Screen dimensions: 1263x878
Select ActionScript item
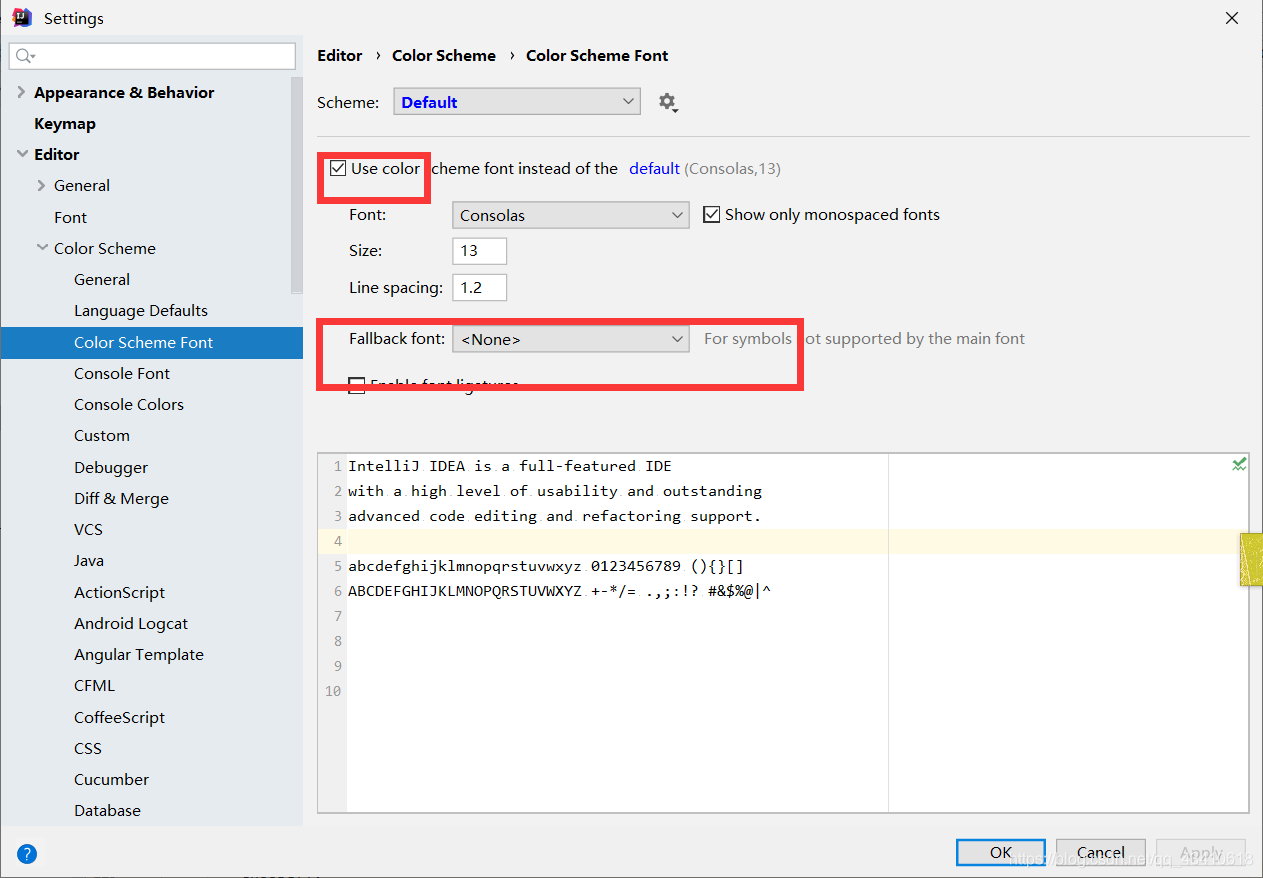coord(119,592)
